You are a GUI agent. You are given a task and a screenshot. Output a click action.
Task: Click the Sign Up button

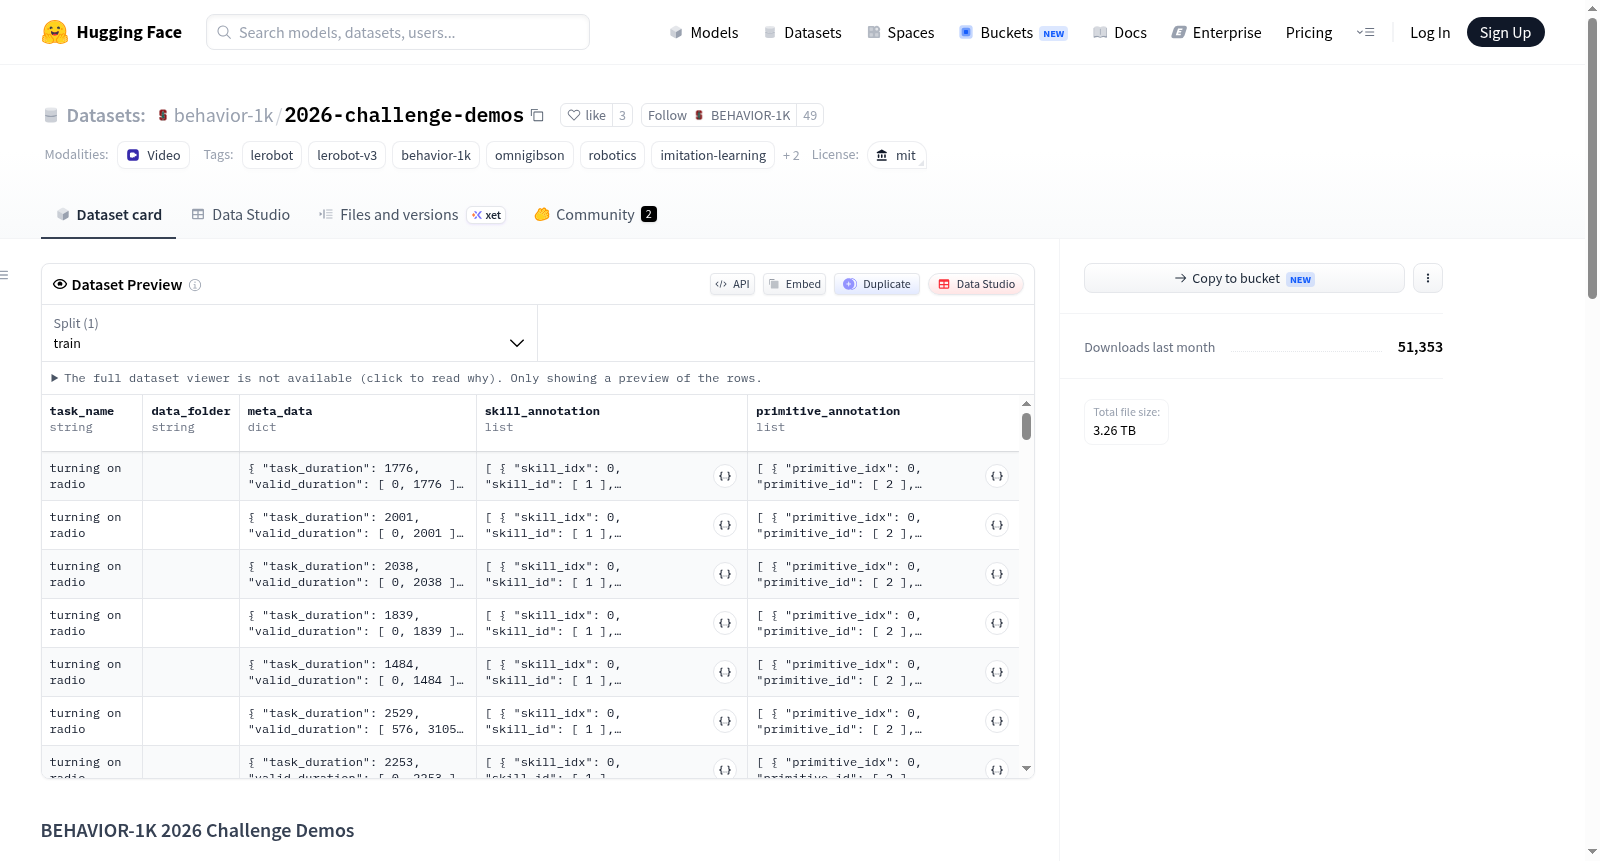tap(1506, 32)
